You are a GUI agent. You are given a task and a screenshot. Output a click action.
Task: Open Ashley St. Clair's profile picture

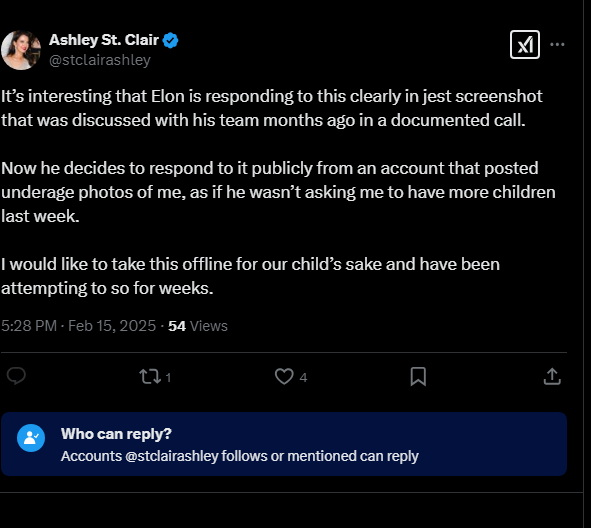[x=21, y=50]
